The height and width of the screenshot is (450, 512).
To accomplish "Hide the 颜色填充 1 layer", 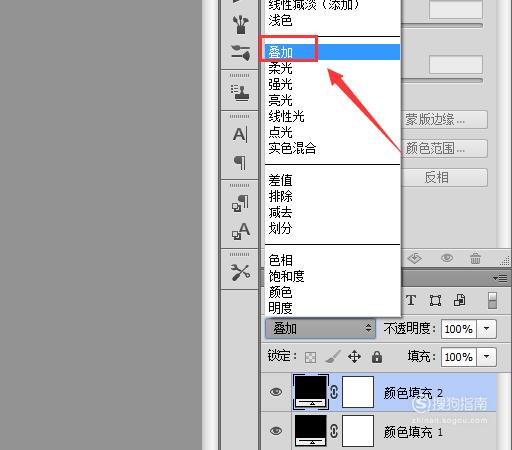I will pos(276,431).
